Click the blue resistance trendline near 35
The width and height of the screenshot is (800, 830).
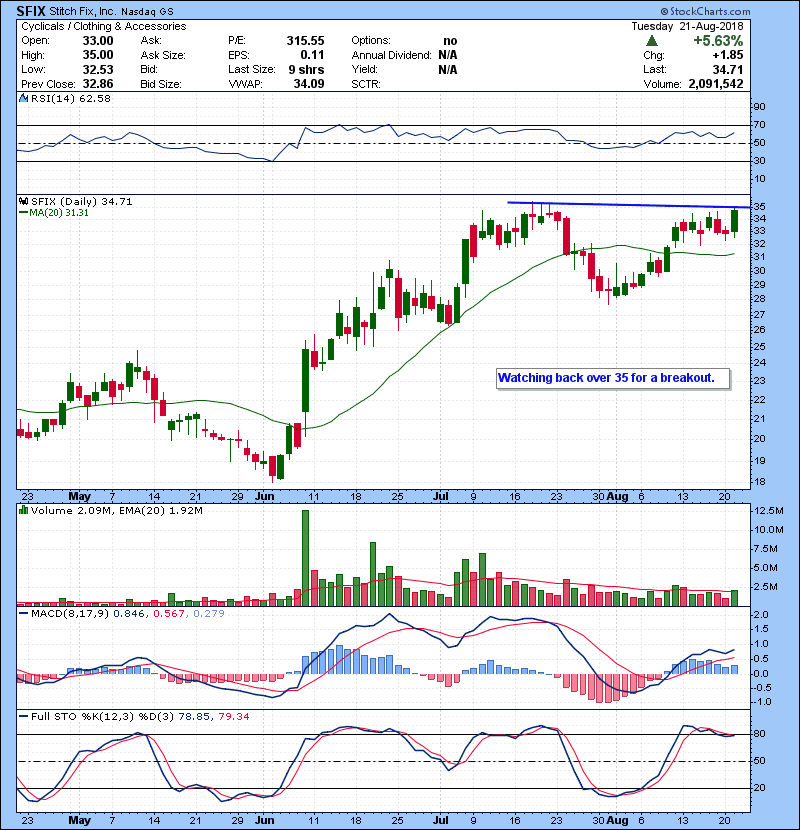628,205
